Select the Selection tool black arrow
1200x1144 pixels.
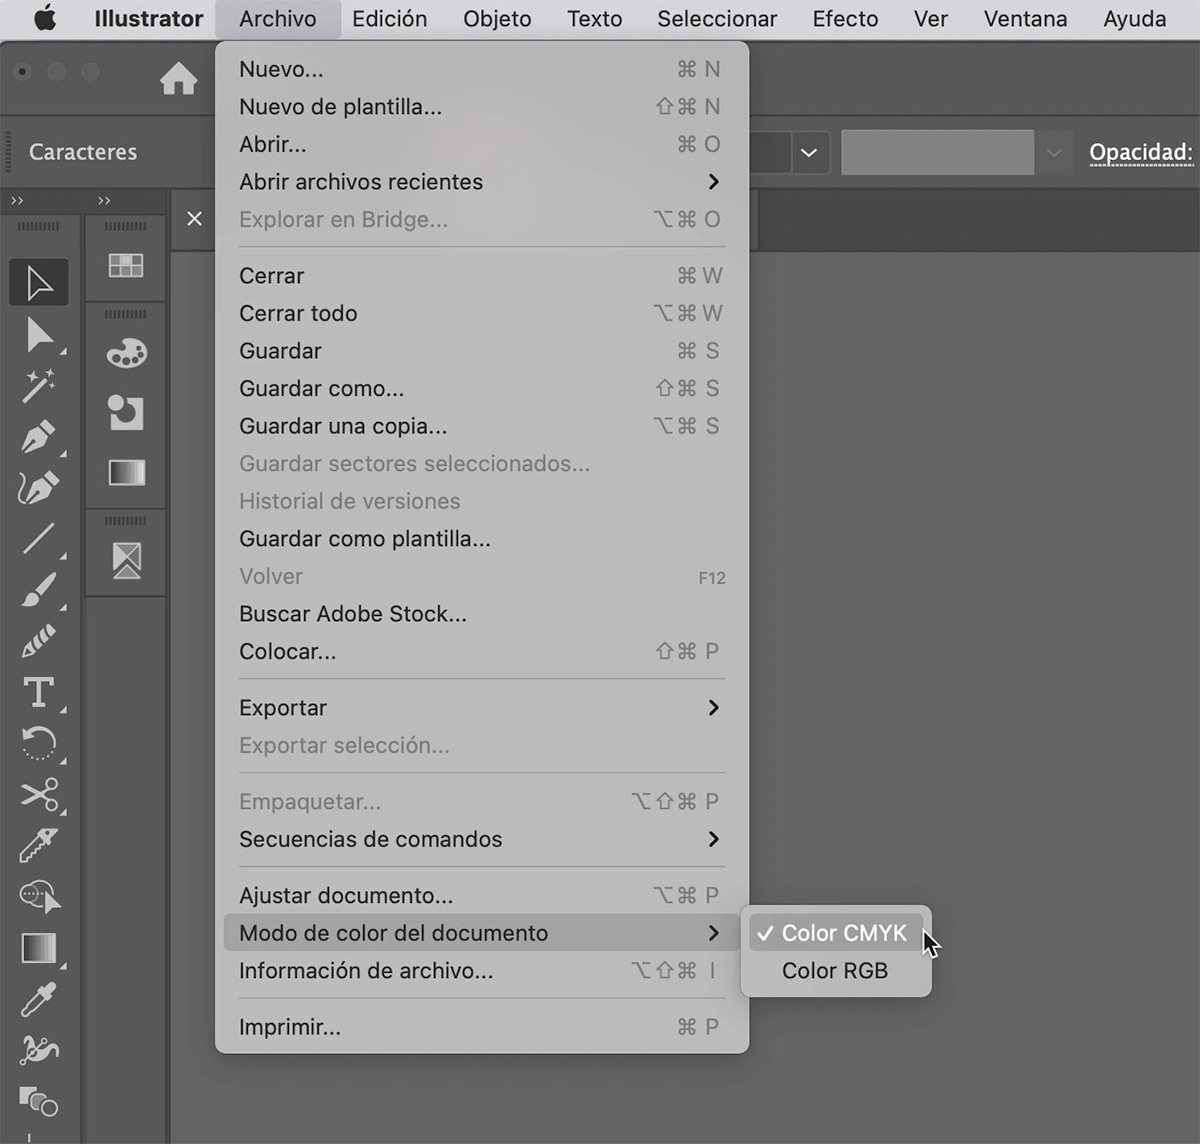pyautogui.click(x=39, y=283)
